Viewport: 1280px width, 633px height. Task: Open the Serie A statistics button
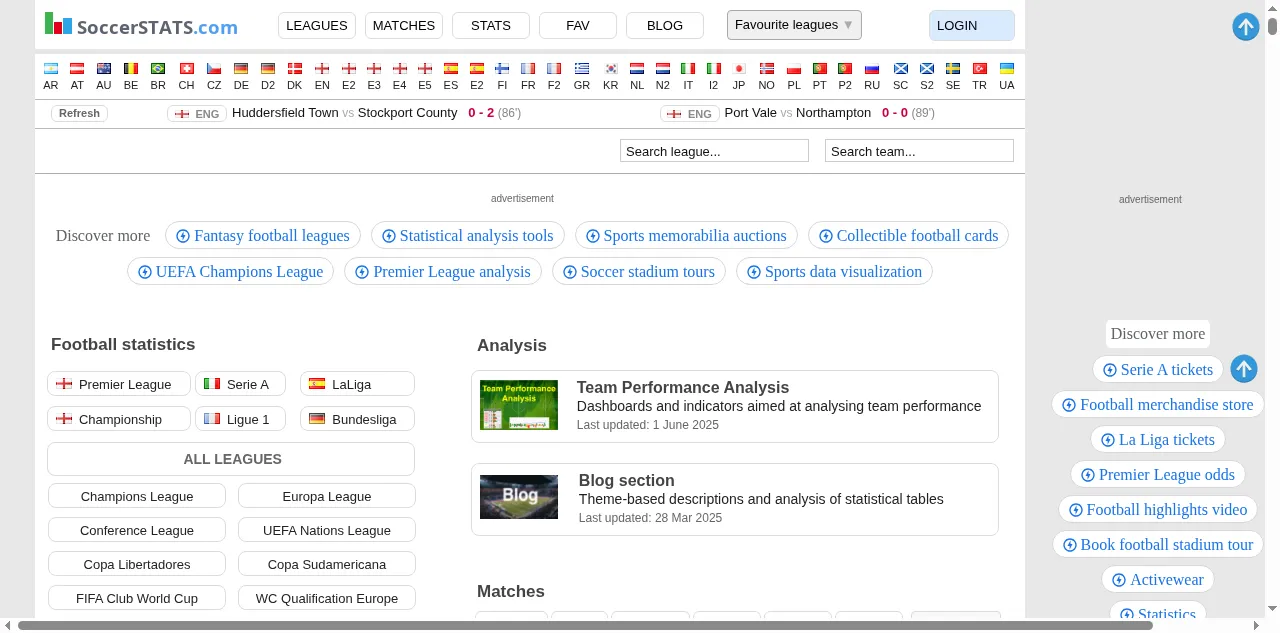240,384
